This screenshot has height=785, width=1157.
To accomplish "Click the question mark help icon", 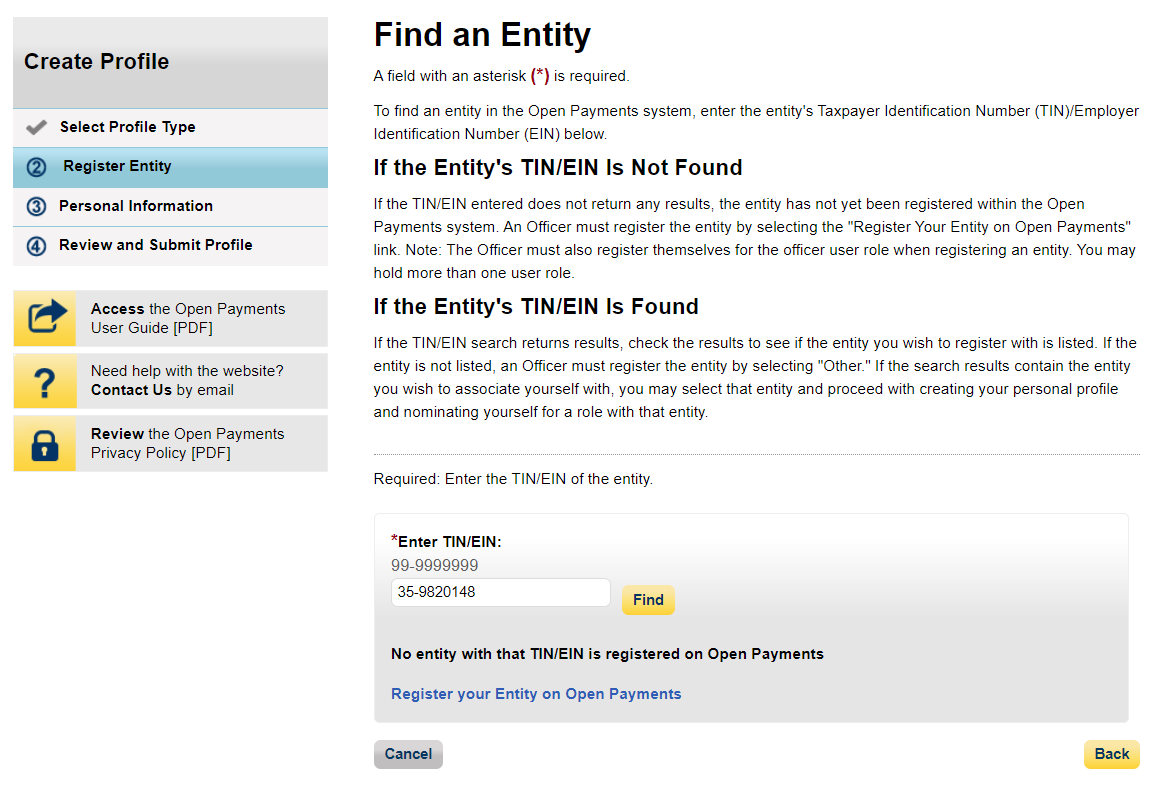I will click(45, 381).
